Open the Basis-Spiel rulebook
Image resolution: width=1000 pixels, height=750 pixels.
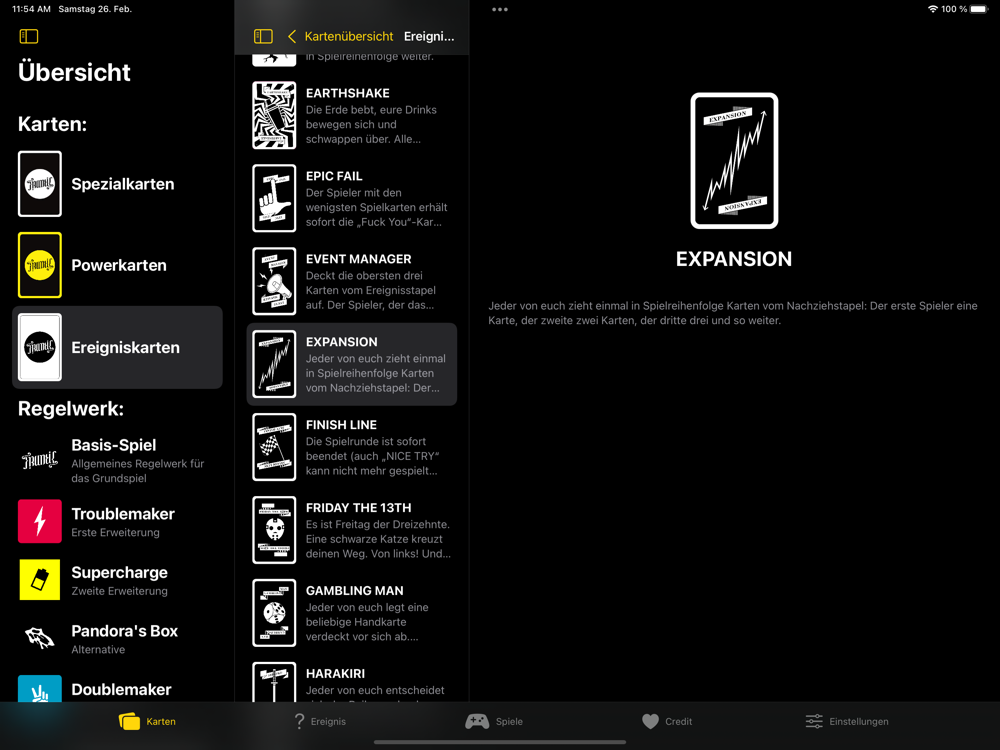[117, 460]
